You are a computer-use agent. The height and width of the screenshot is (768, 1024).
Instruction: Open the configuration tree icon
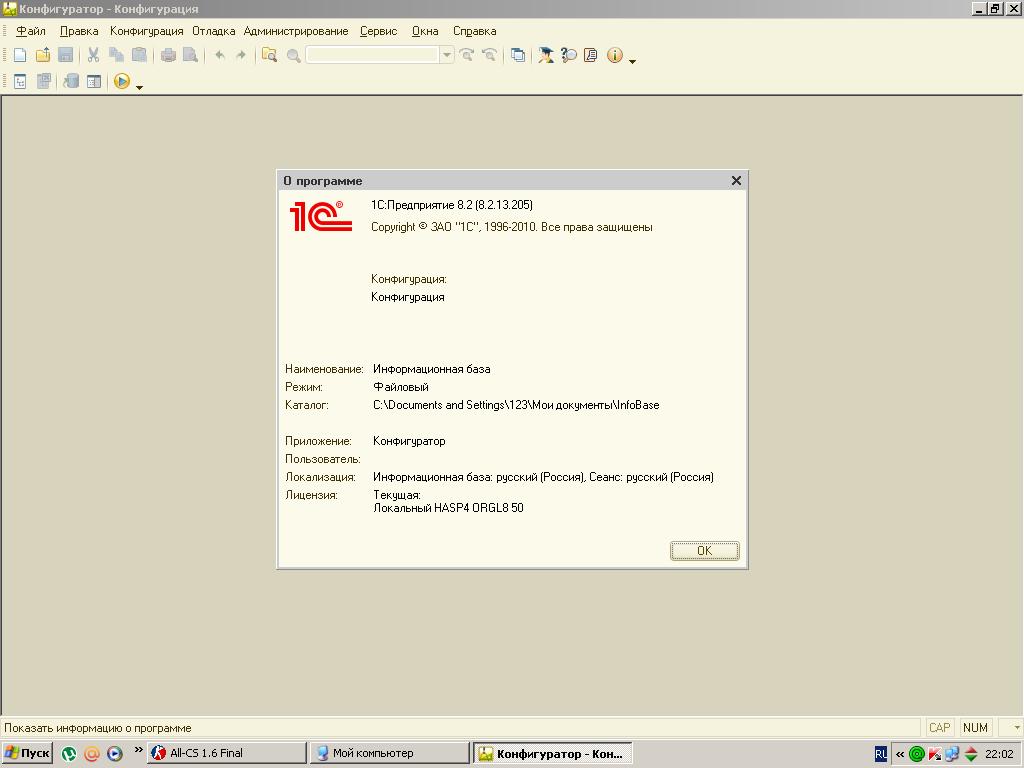click(x=20, y=82)
